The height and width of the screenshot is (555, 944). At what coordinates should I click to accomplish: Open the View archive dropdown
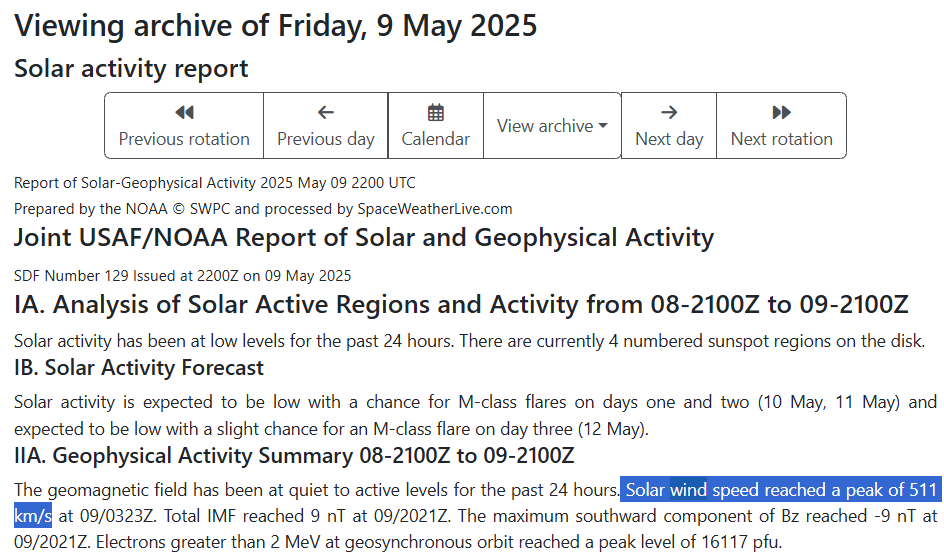pyautogui.click(x=552, y=126)
